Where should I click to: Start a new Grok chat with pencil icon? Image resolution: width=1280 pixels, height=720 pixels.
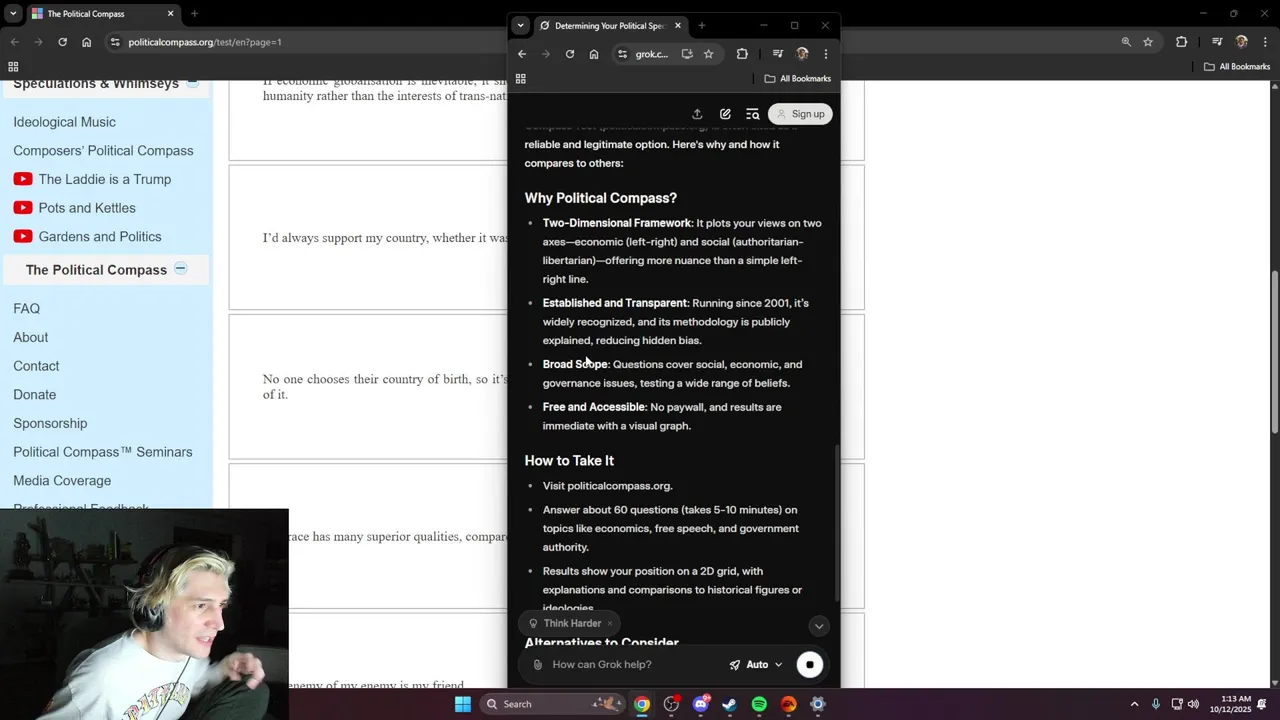725,114
